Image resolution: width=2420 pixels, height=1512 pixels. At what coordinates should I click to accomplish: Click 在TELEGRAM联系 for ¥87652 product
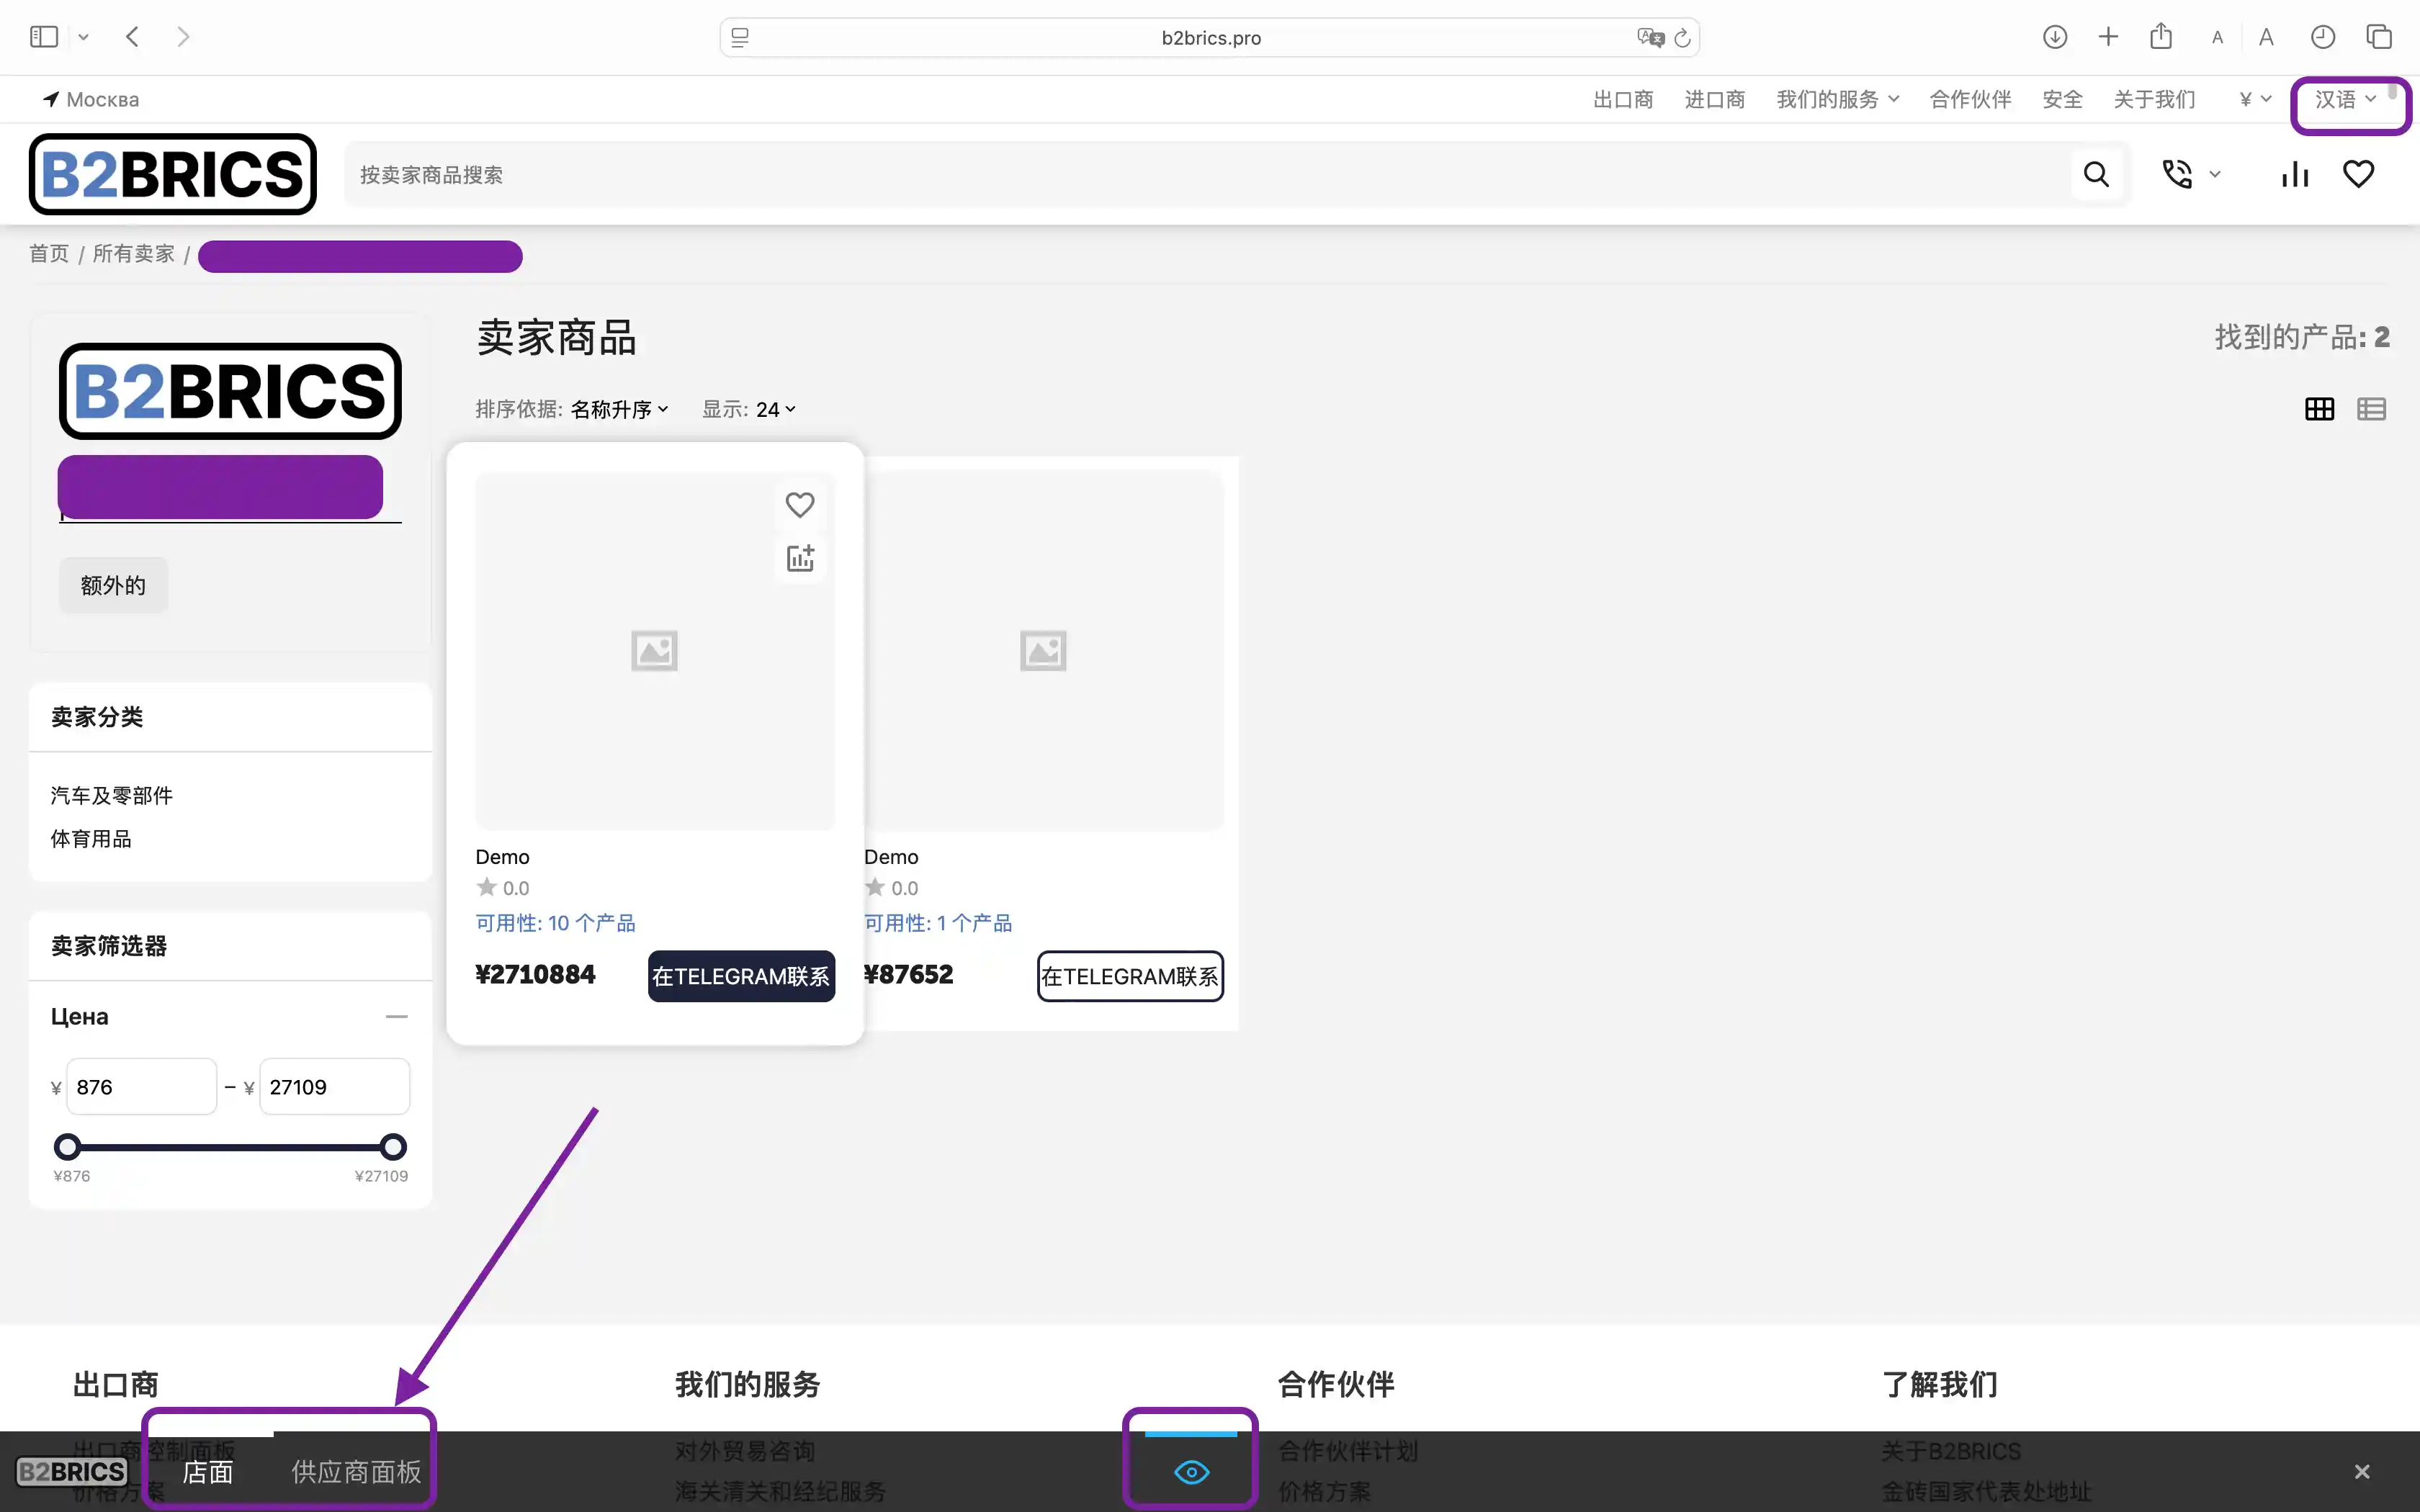tap(1130, 976)
